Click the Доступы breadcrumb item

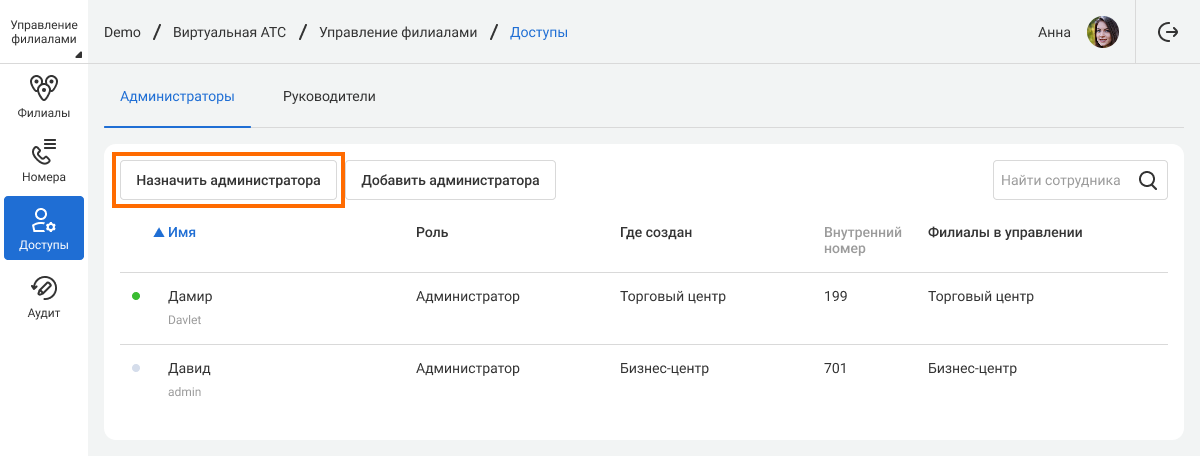coord(538,32)
